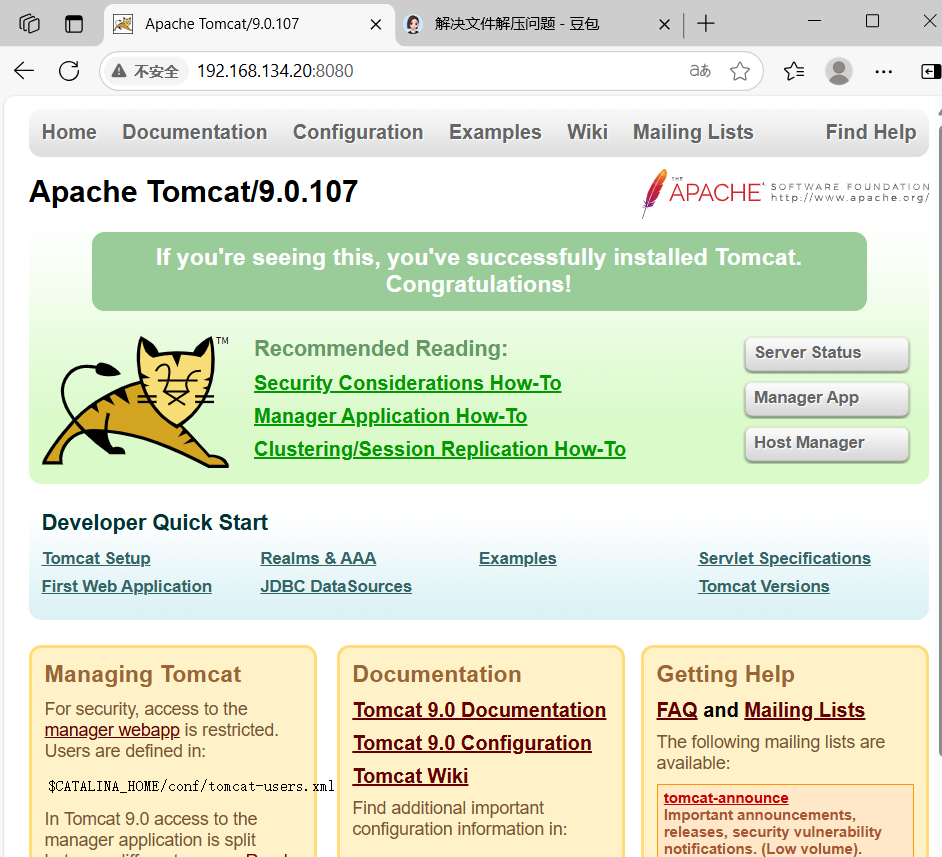Close the 豆包 tab
Viewport: 942px width, 857px height.
click(x=664, y=25)
